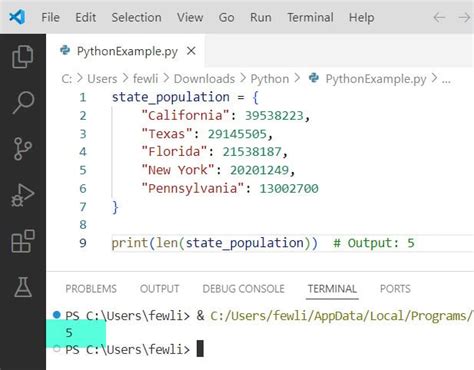Switch to the PORTS panel tab
Screen dimensions: 474x370
(x=395, y=289)
